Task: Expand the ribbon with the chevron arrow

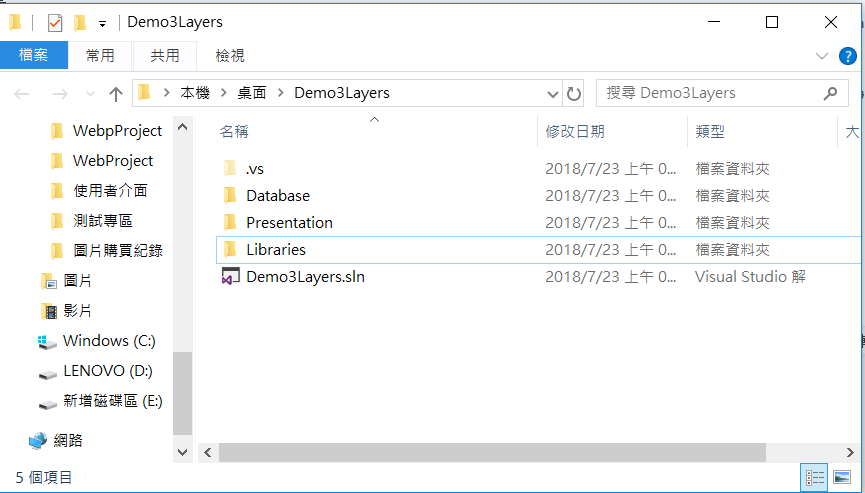Action: coord(822,56)
